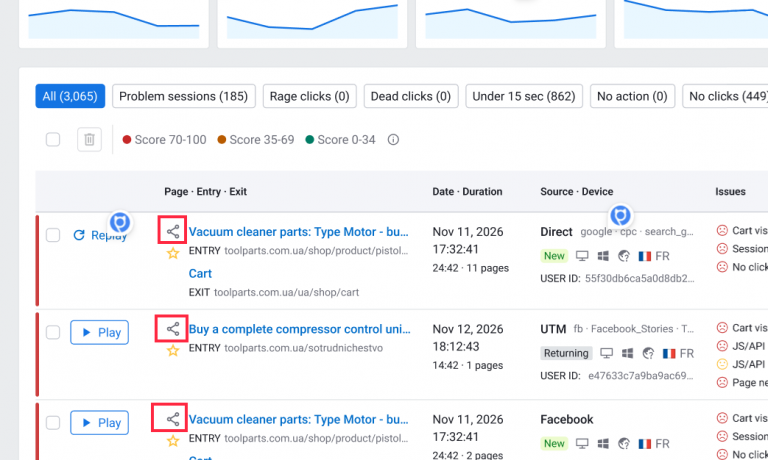Click 'Cart vis' issue icon in Direct row

pos(722,230)
